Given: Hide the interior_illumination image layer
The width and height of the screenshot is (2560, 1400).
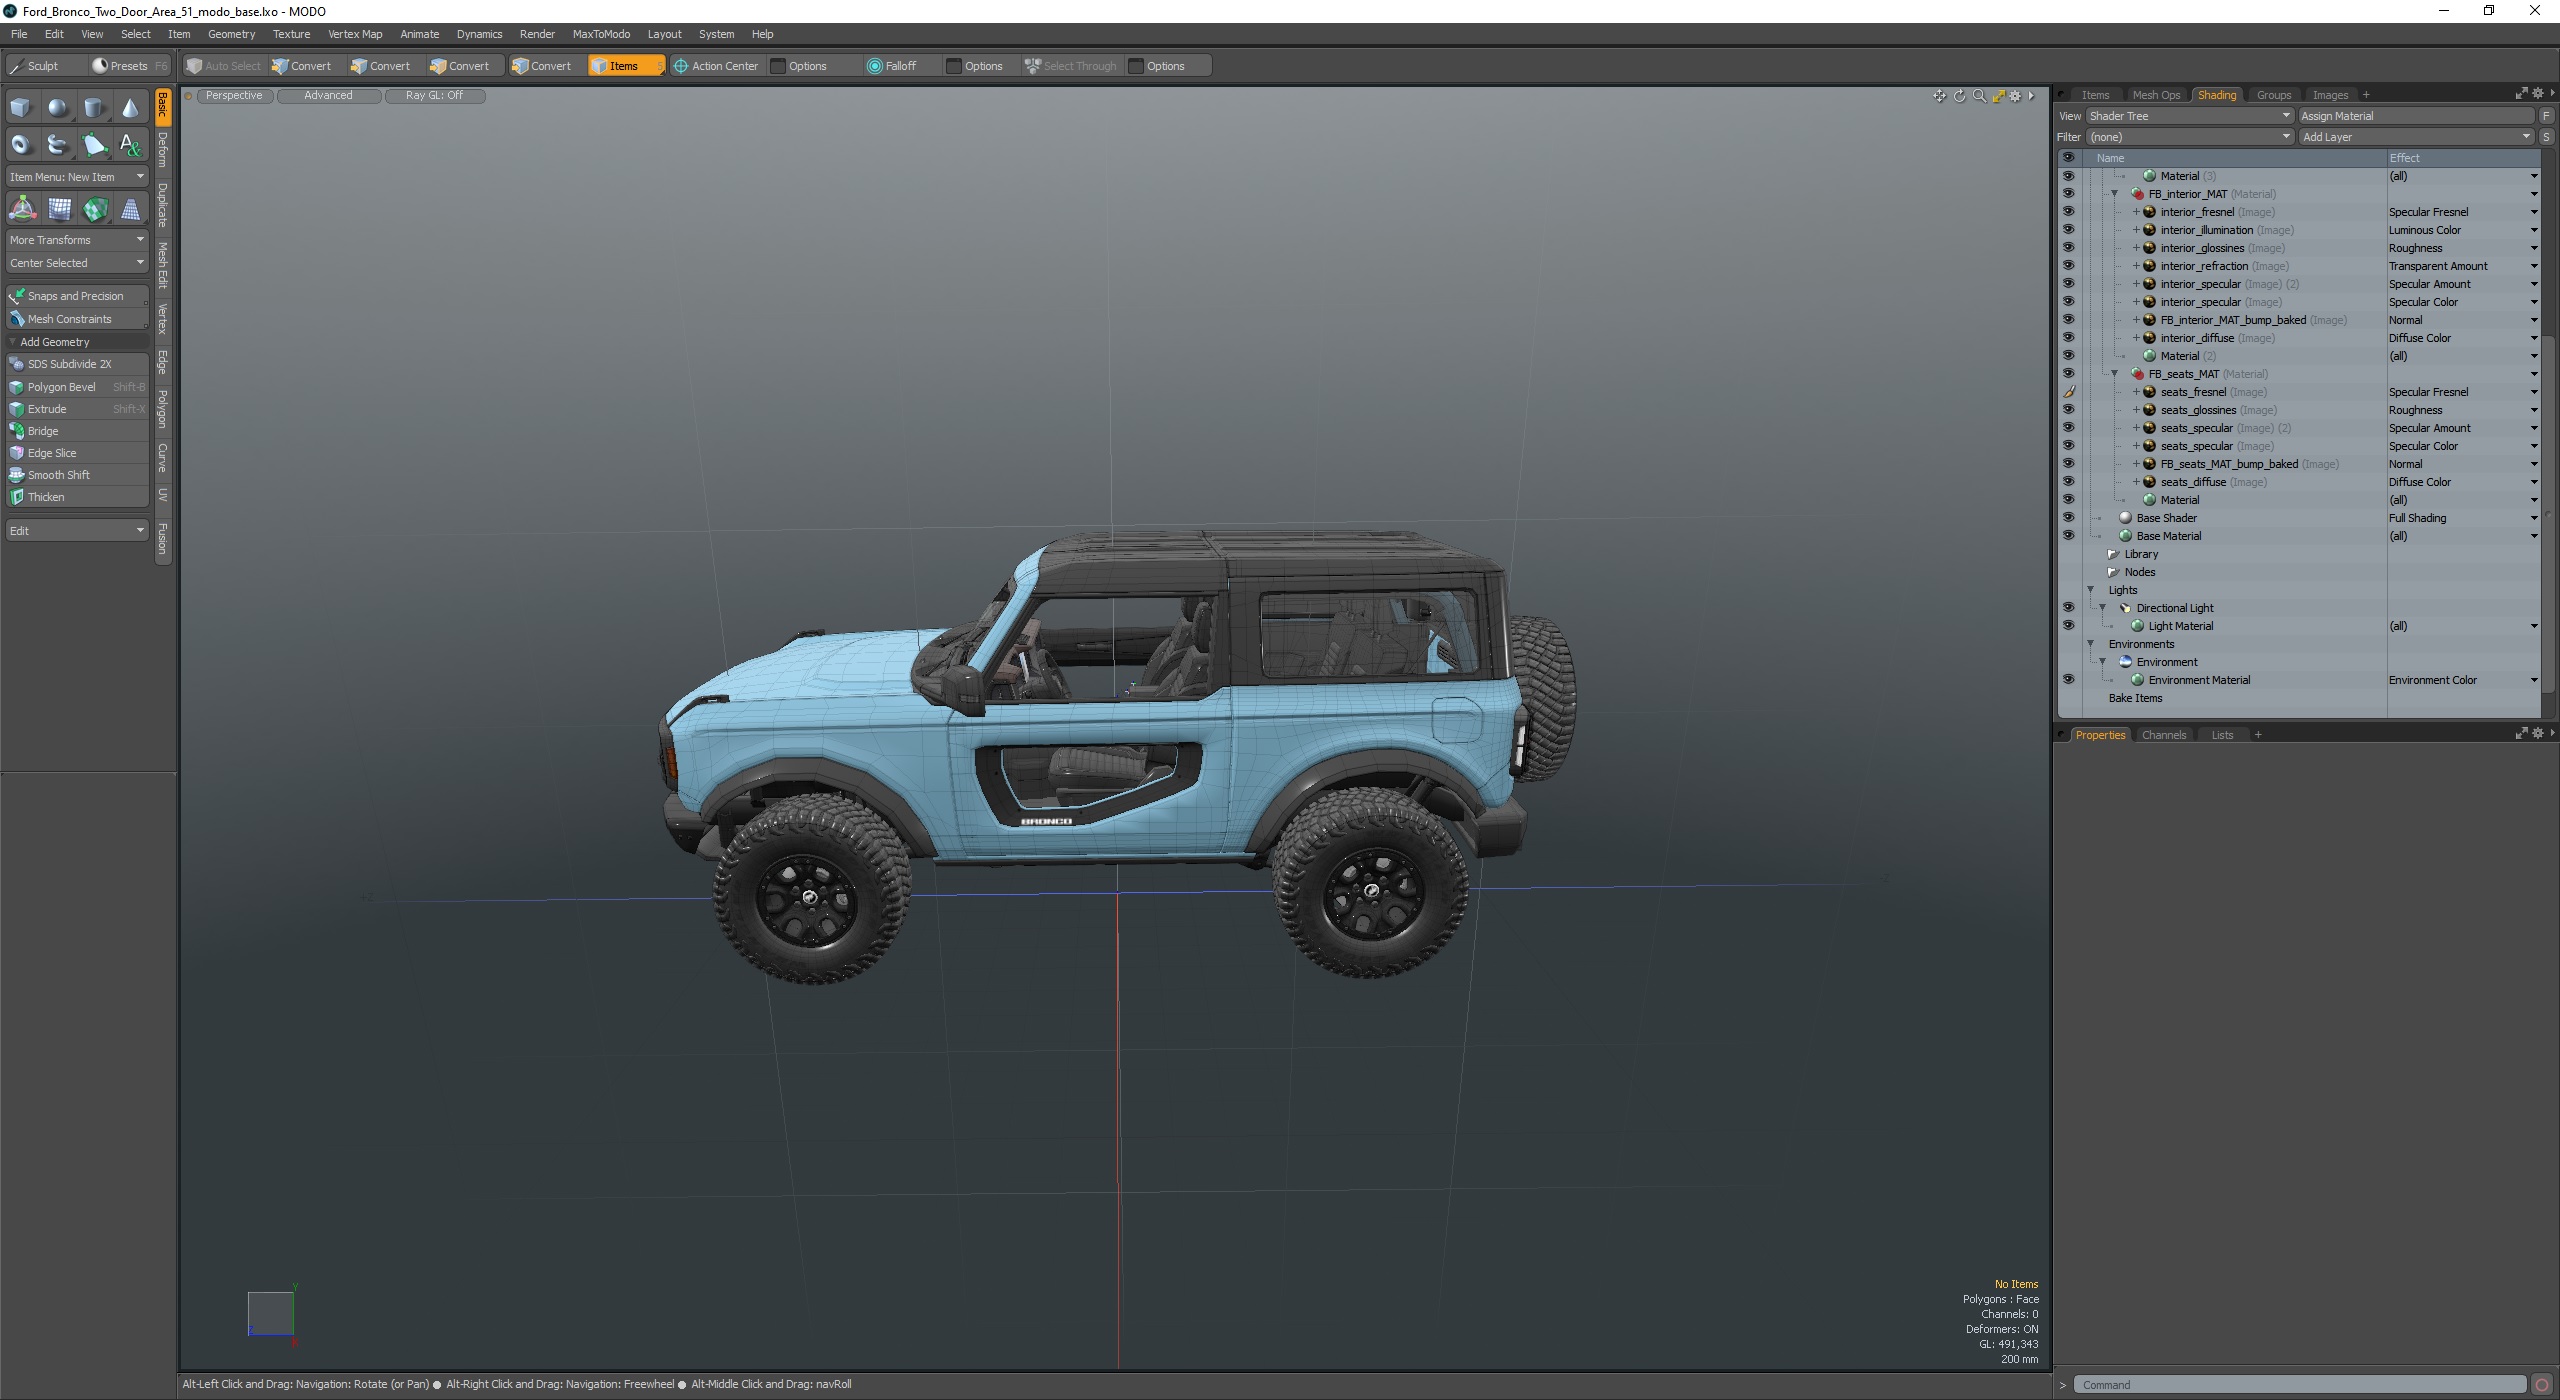Looking at the screenshot, I should coord(2068,230).
